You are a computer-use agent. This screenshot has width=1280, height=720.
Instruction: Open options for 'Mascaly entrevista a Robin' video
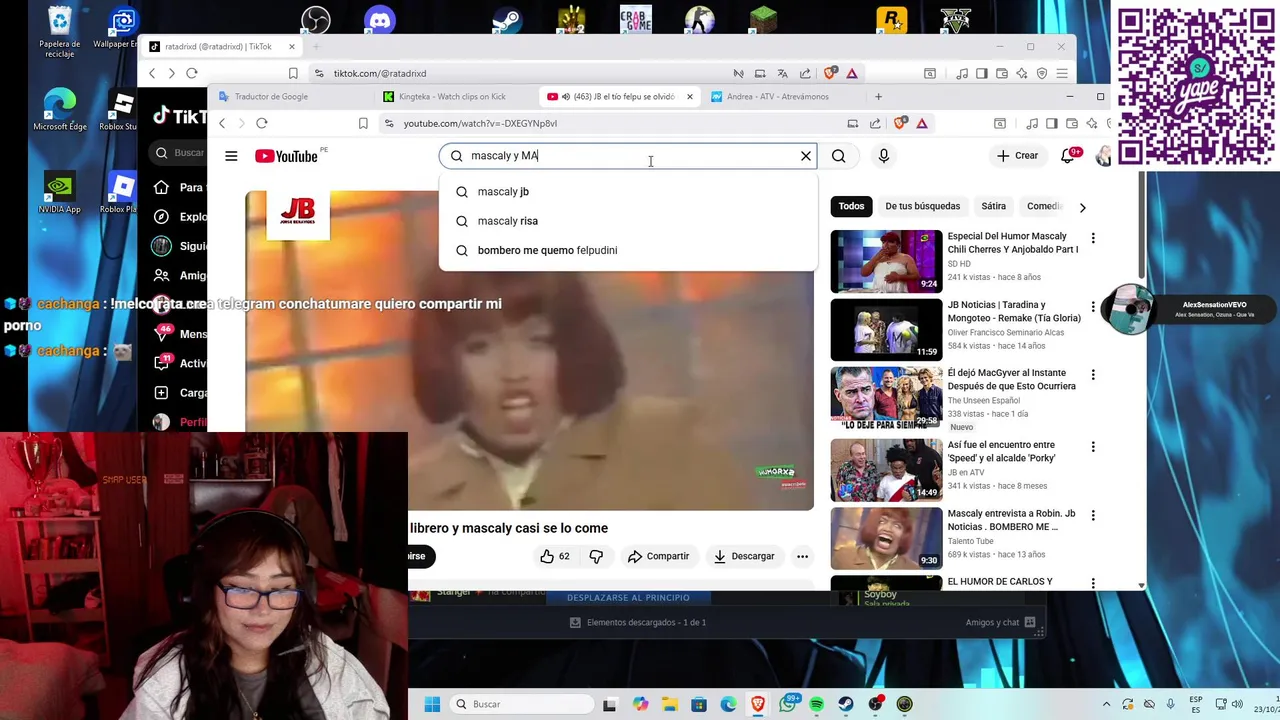1093,515
